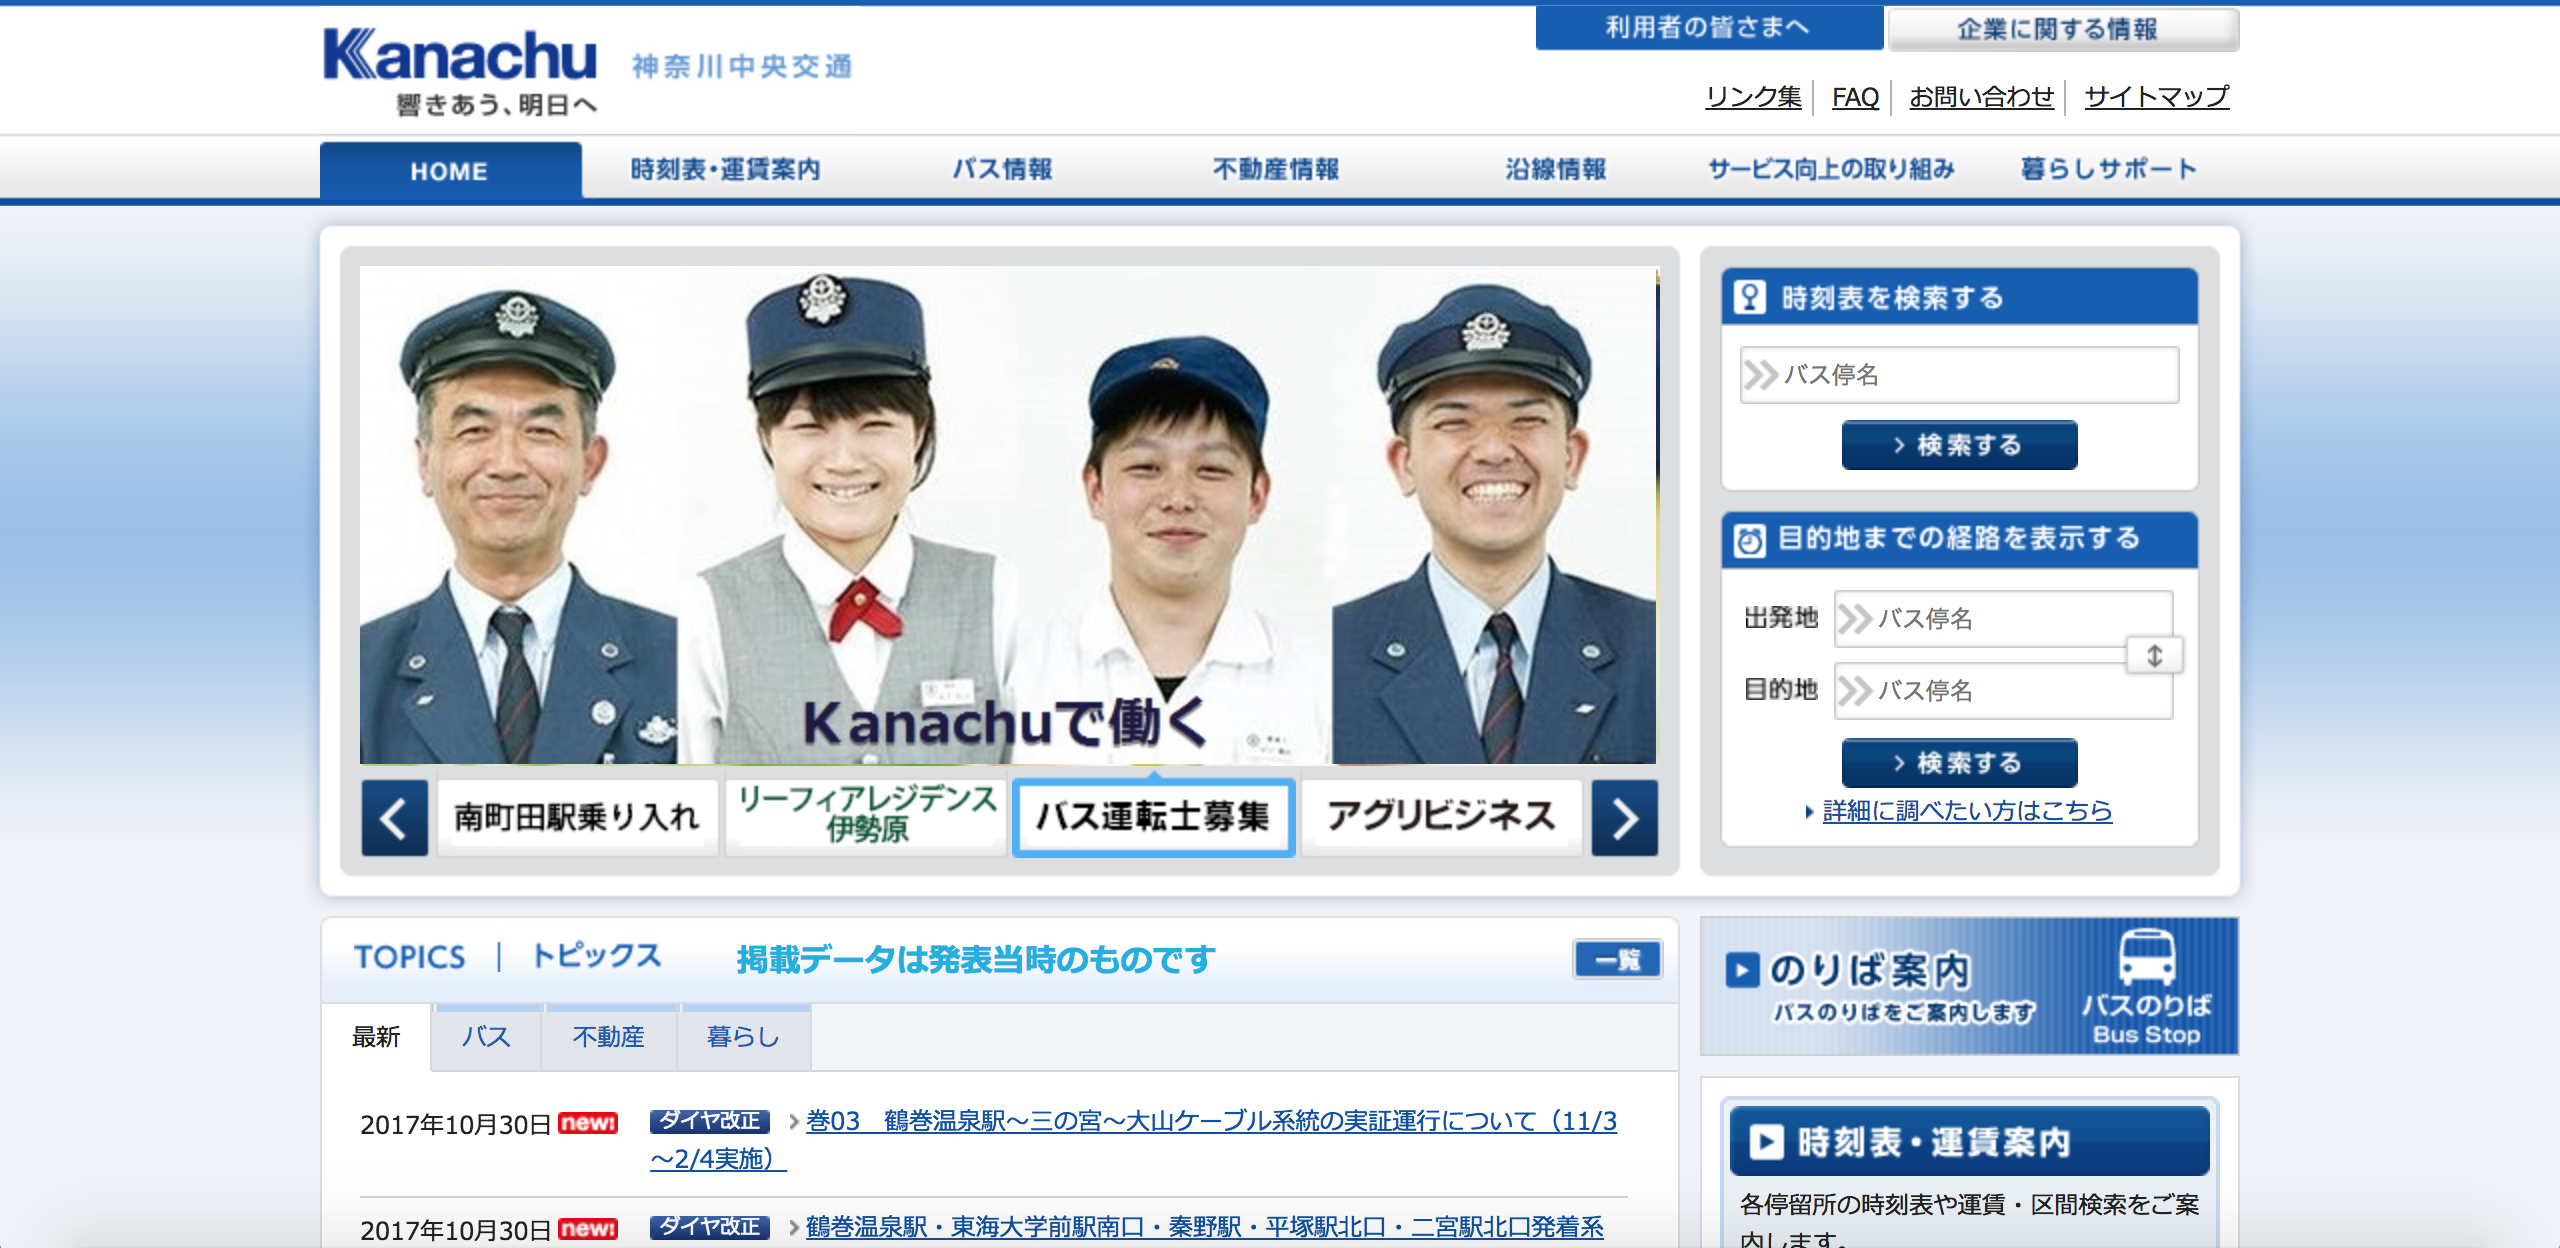Viewport: 2560px width, 1248px height.
Task: Select HOME in main navigation
Action: tap(450, 171)
